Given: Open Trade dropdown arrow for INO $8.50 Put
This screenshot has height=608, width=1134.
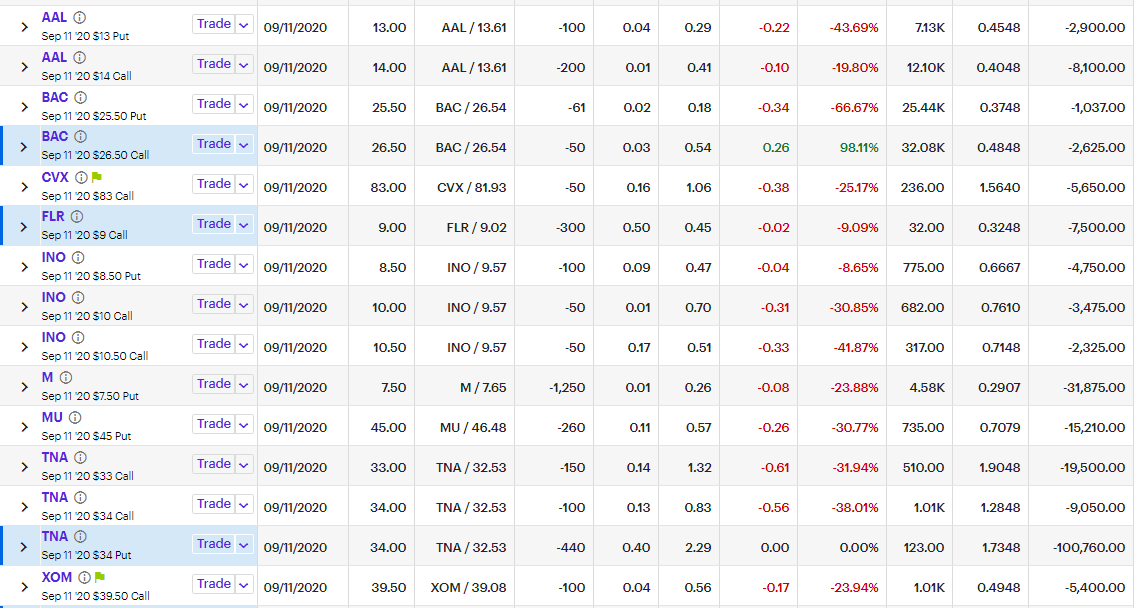Looking at the screenshot, I should point(244,265).
